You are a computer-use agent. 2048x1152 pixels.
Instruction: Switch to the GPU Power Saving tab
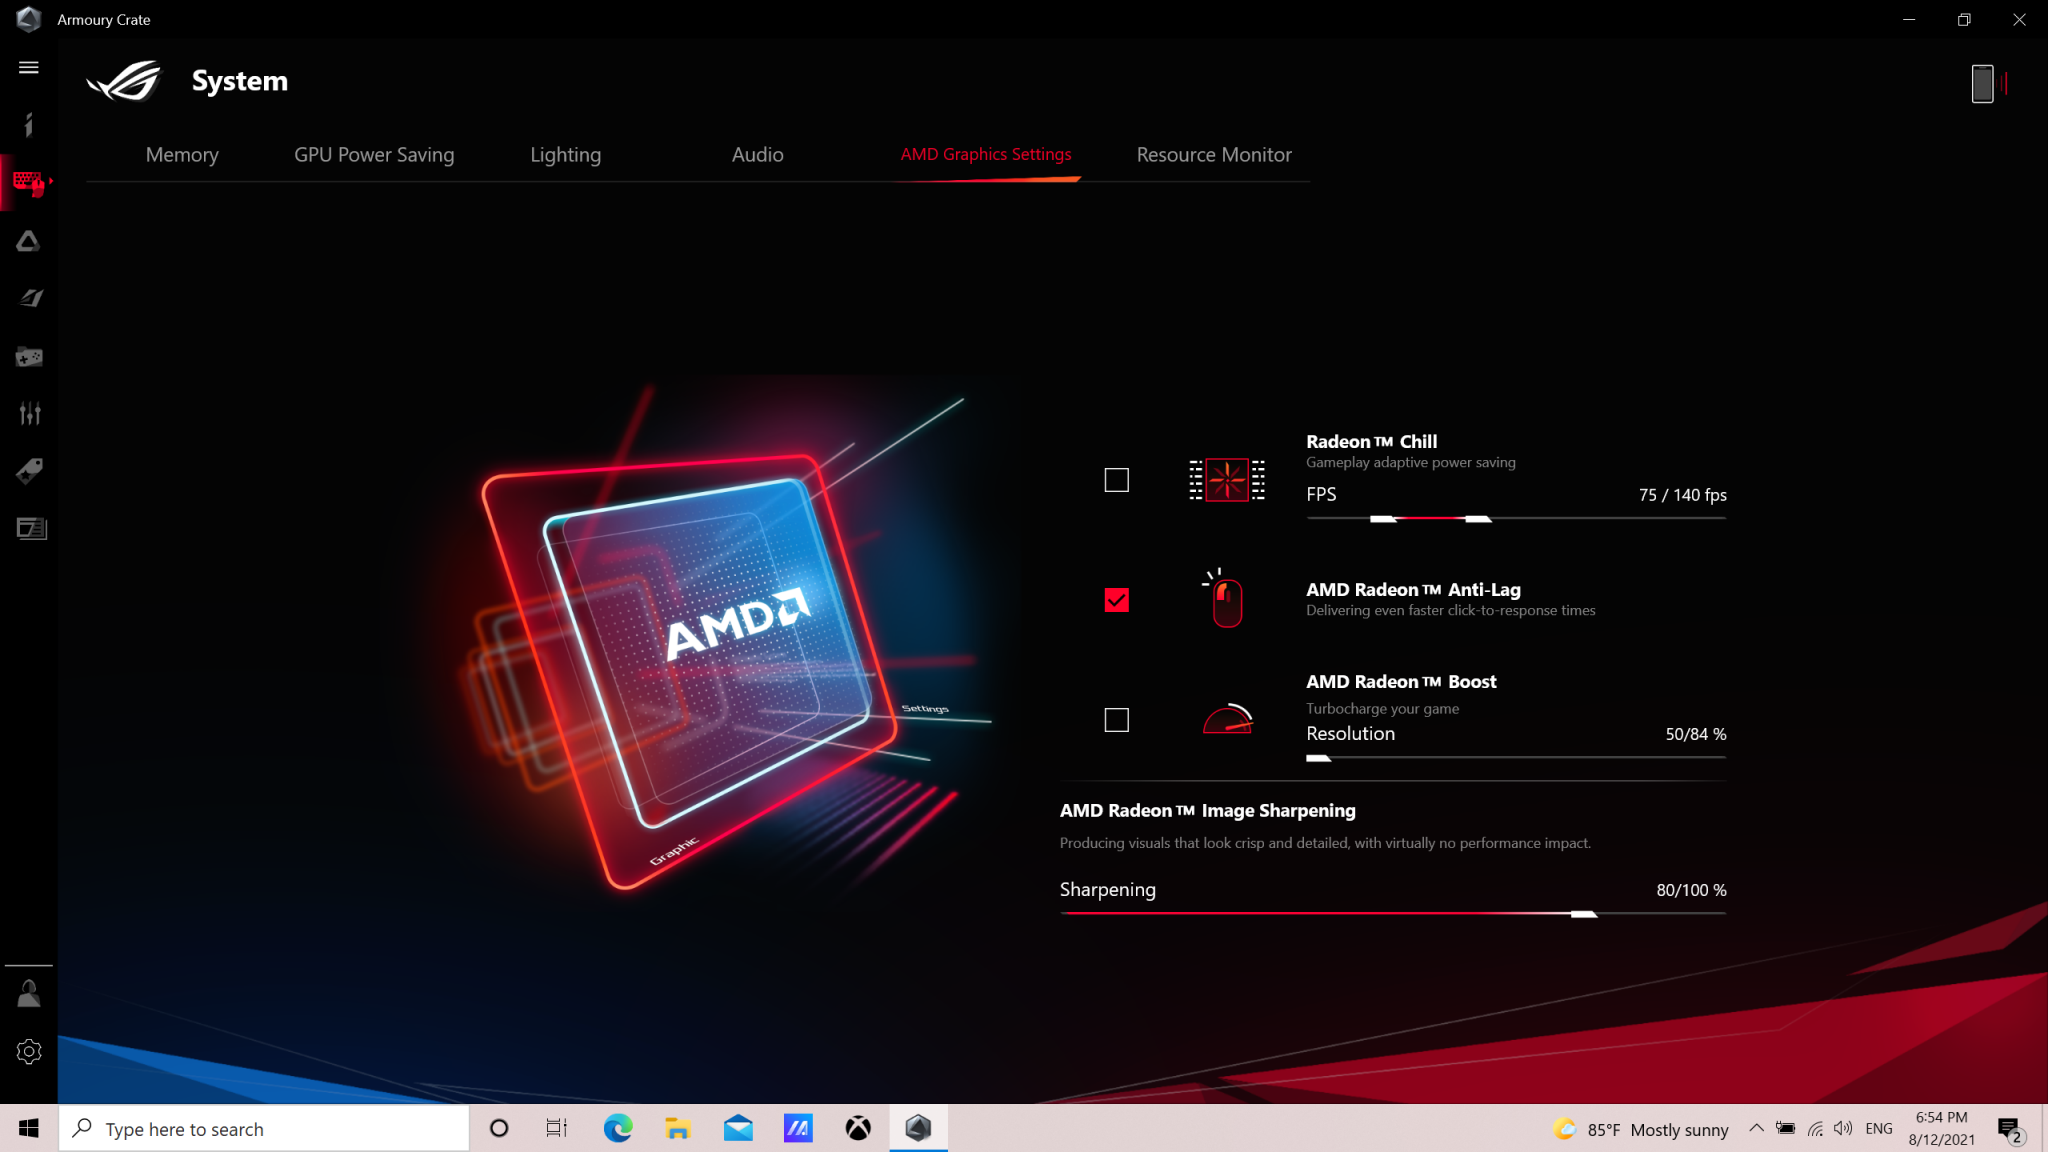tap(374, 154)
